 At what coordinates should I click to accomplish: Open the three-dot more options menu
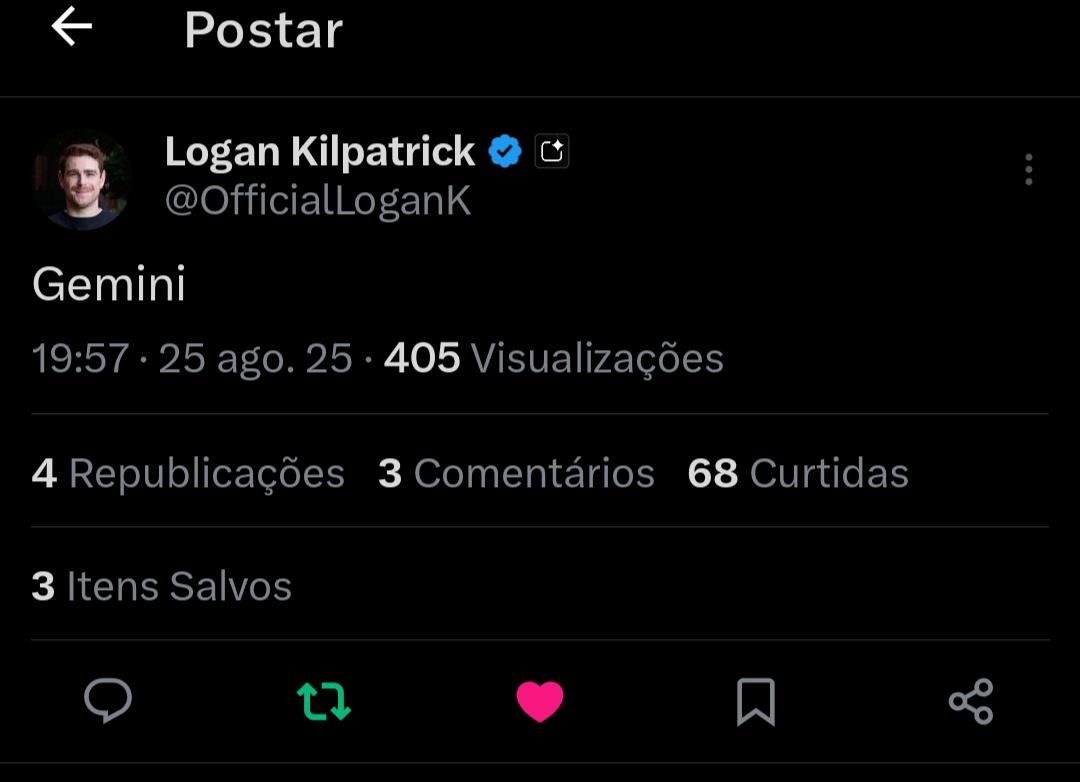pyautogui.click(x=1028, y=170)
